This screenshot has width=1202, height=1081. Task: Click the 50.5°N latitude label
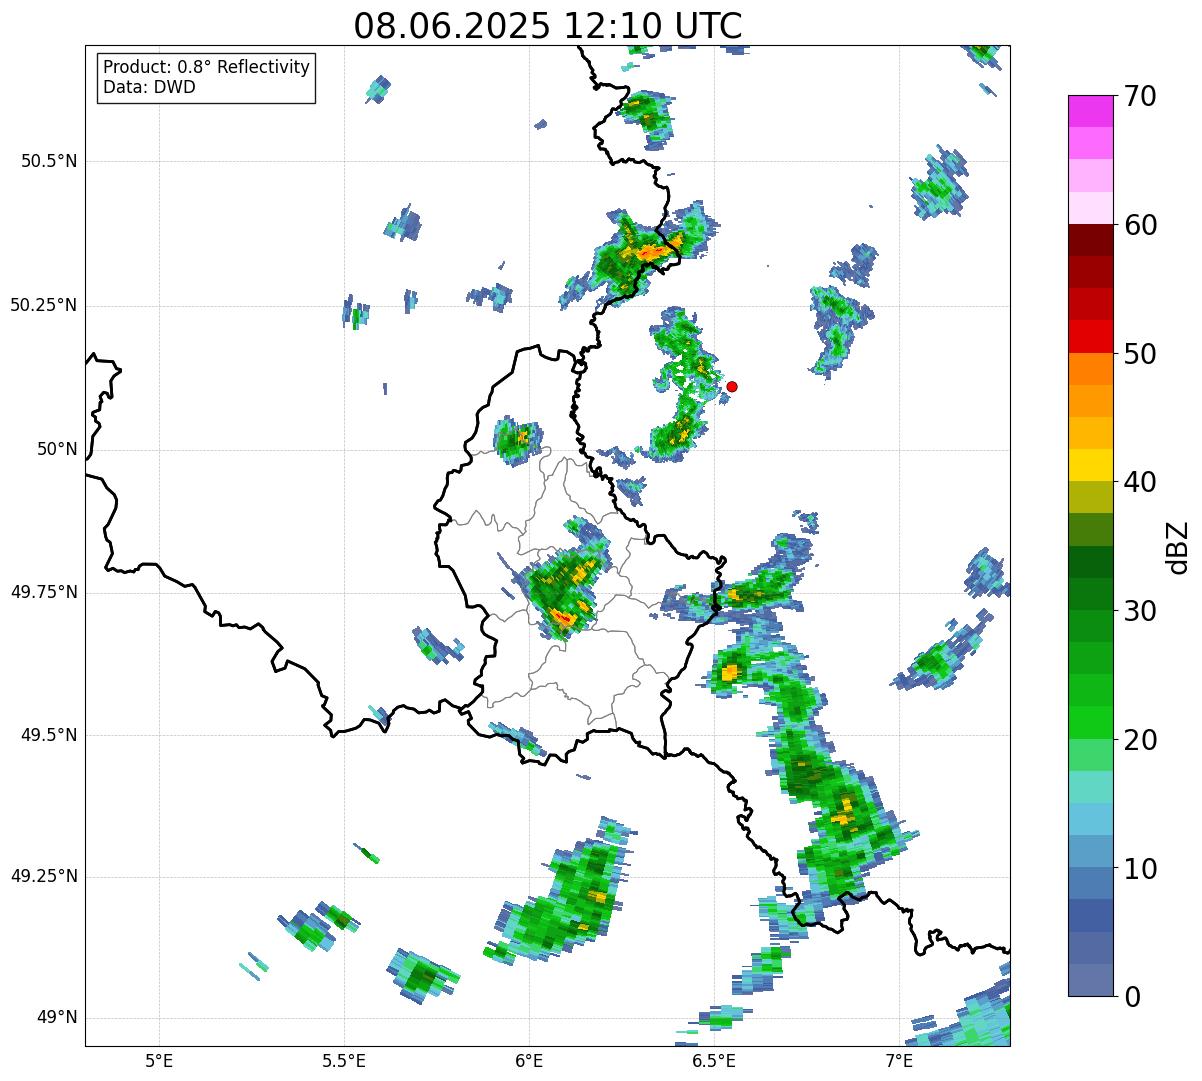point(50,162)
